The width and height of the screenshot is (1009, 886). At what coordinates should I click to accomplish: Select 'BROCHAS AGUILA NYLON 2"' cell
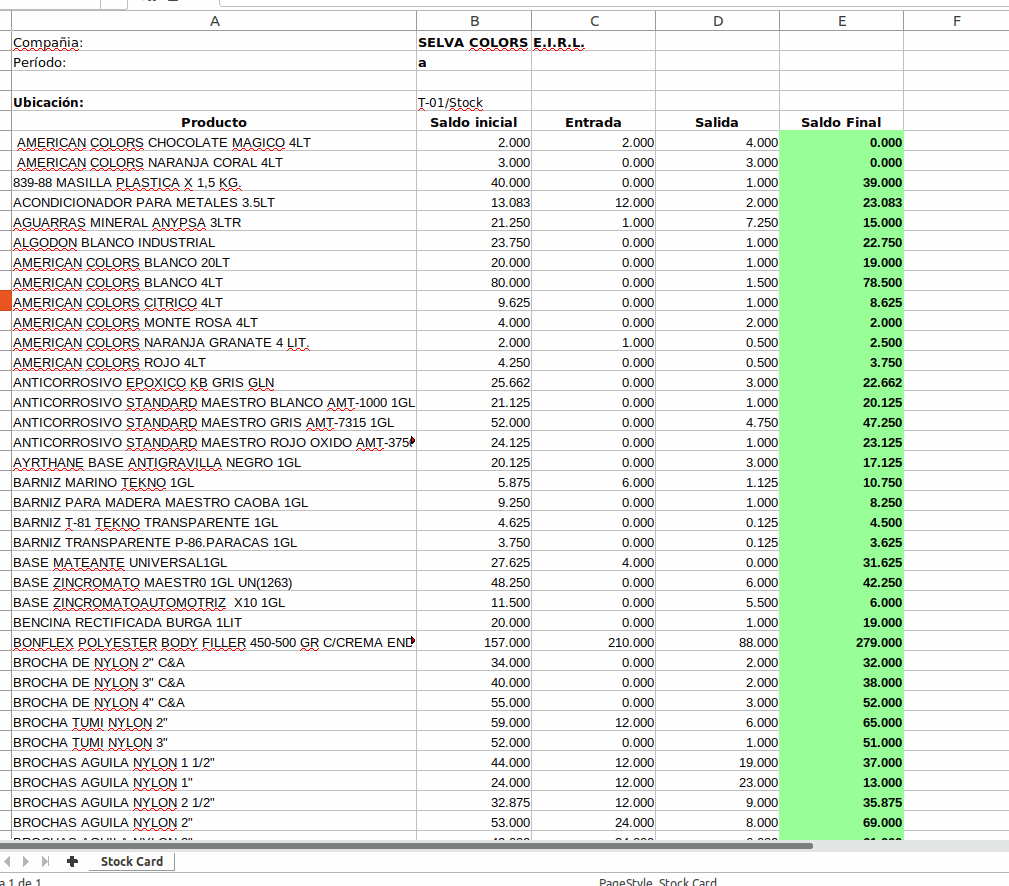point(214,822)
